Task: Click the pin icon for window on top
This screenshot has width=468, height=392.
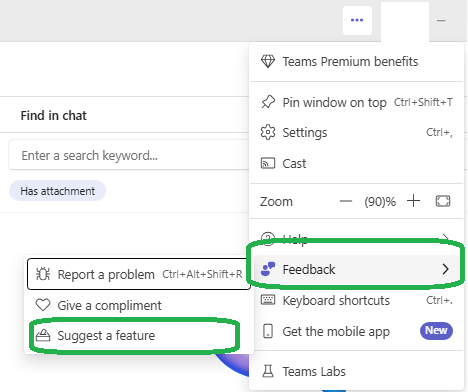Action: pos(268,102)
